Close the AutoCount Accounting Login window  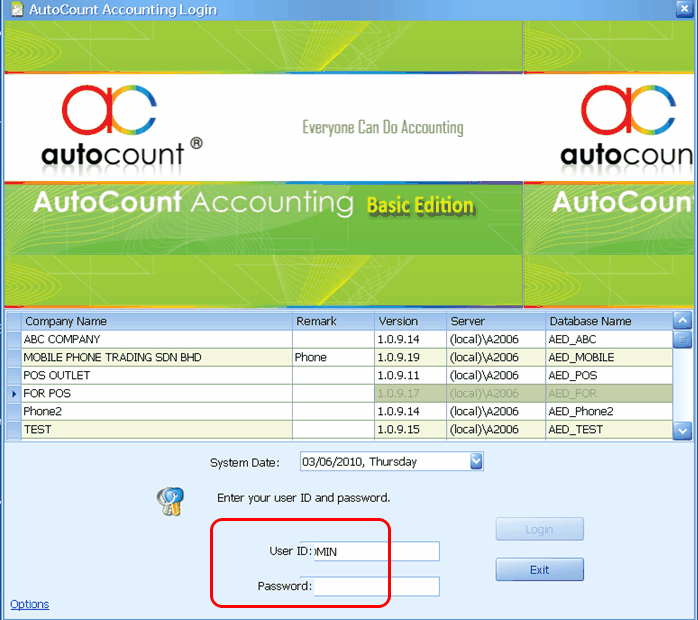(x=684, y=9)
